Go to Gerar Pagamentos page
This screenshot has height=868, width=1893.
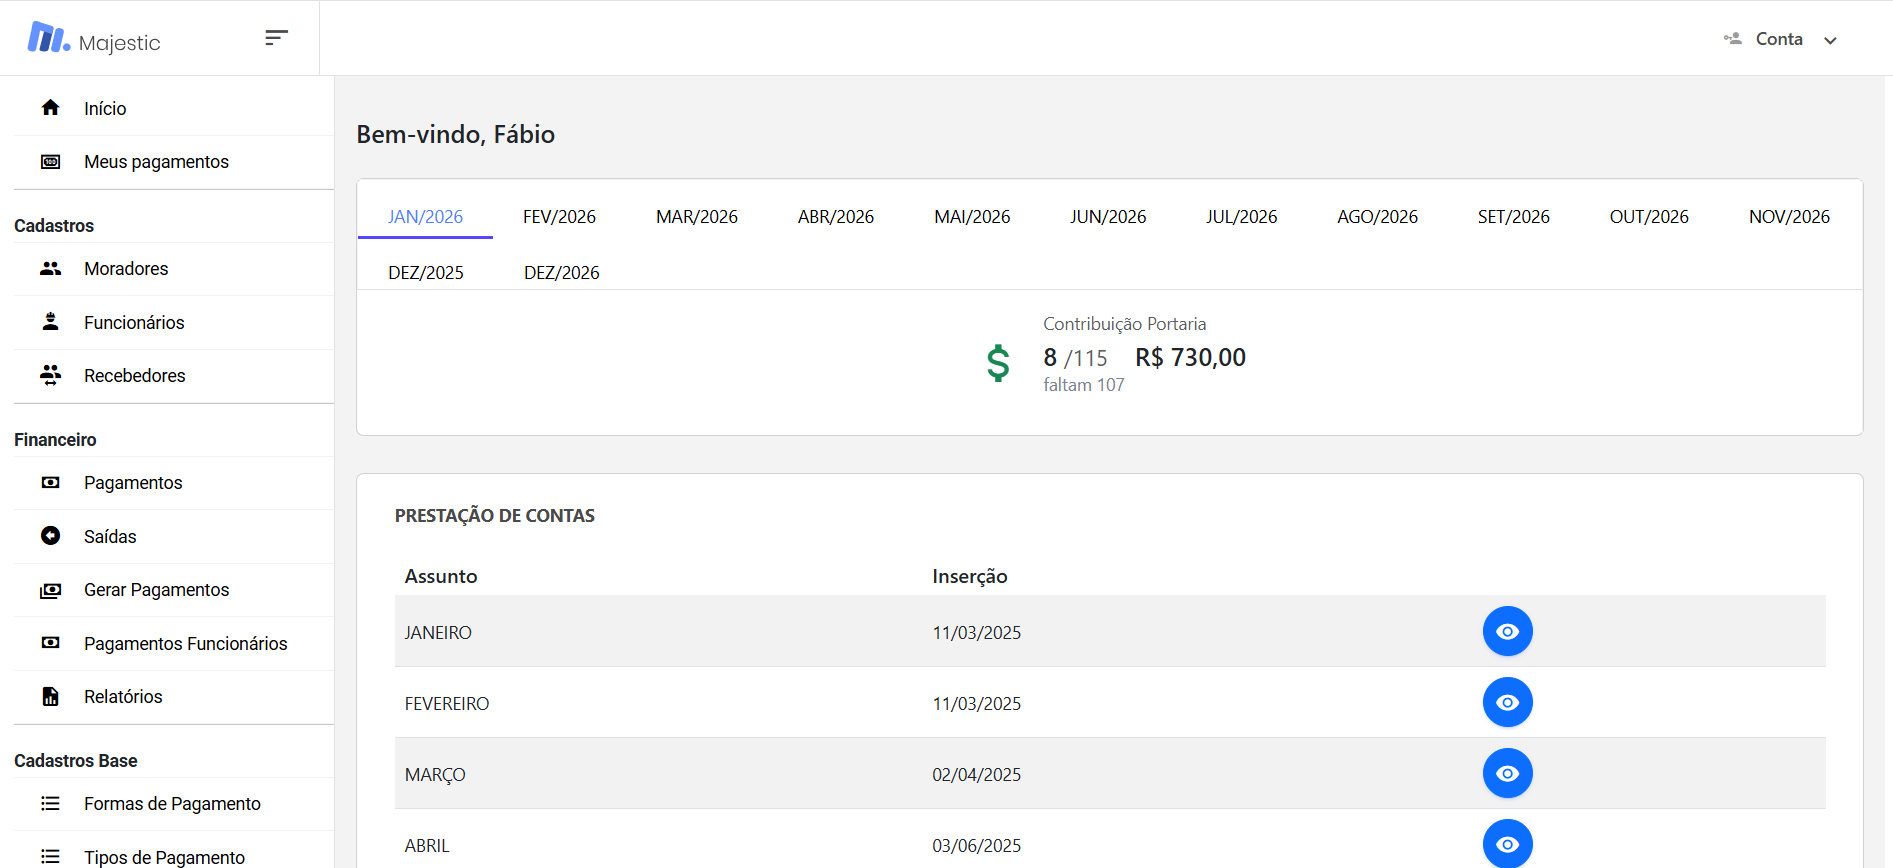(x=156, y=590)
